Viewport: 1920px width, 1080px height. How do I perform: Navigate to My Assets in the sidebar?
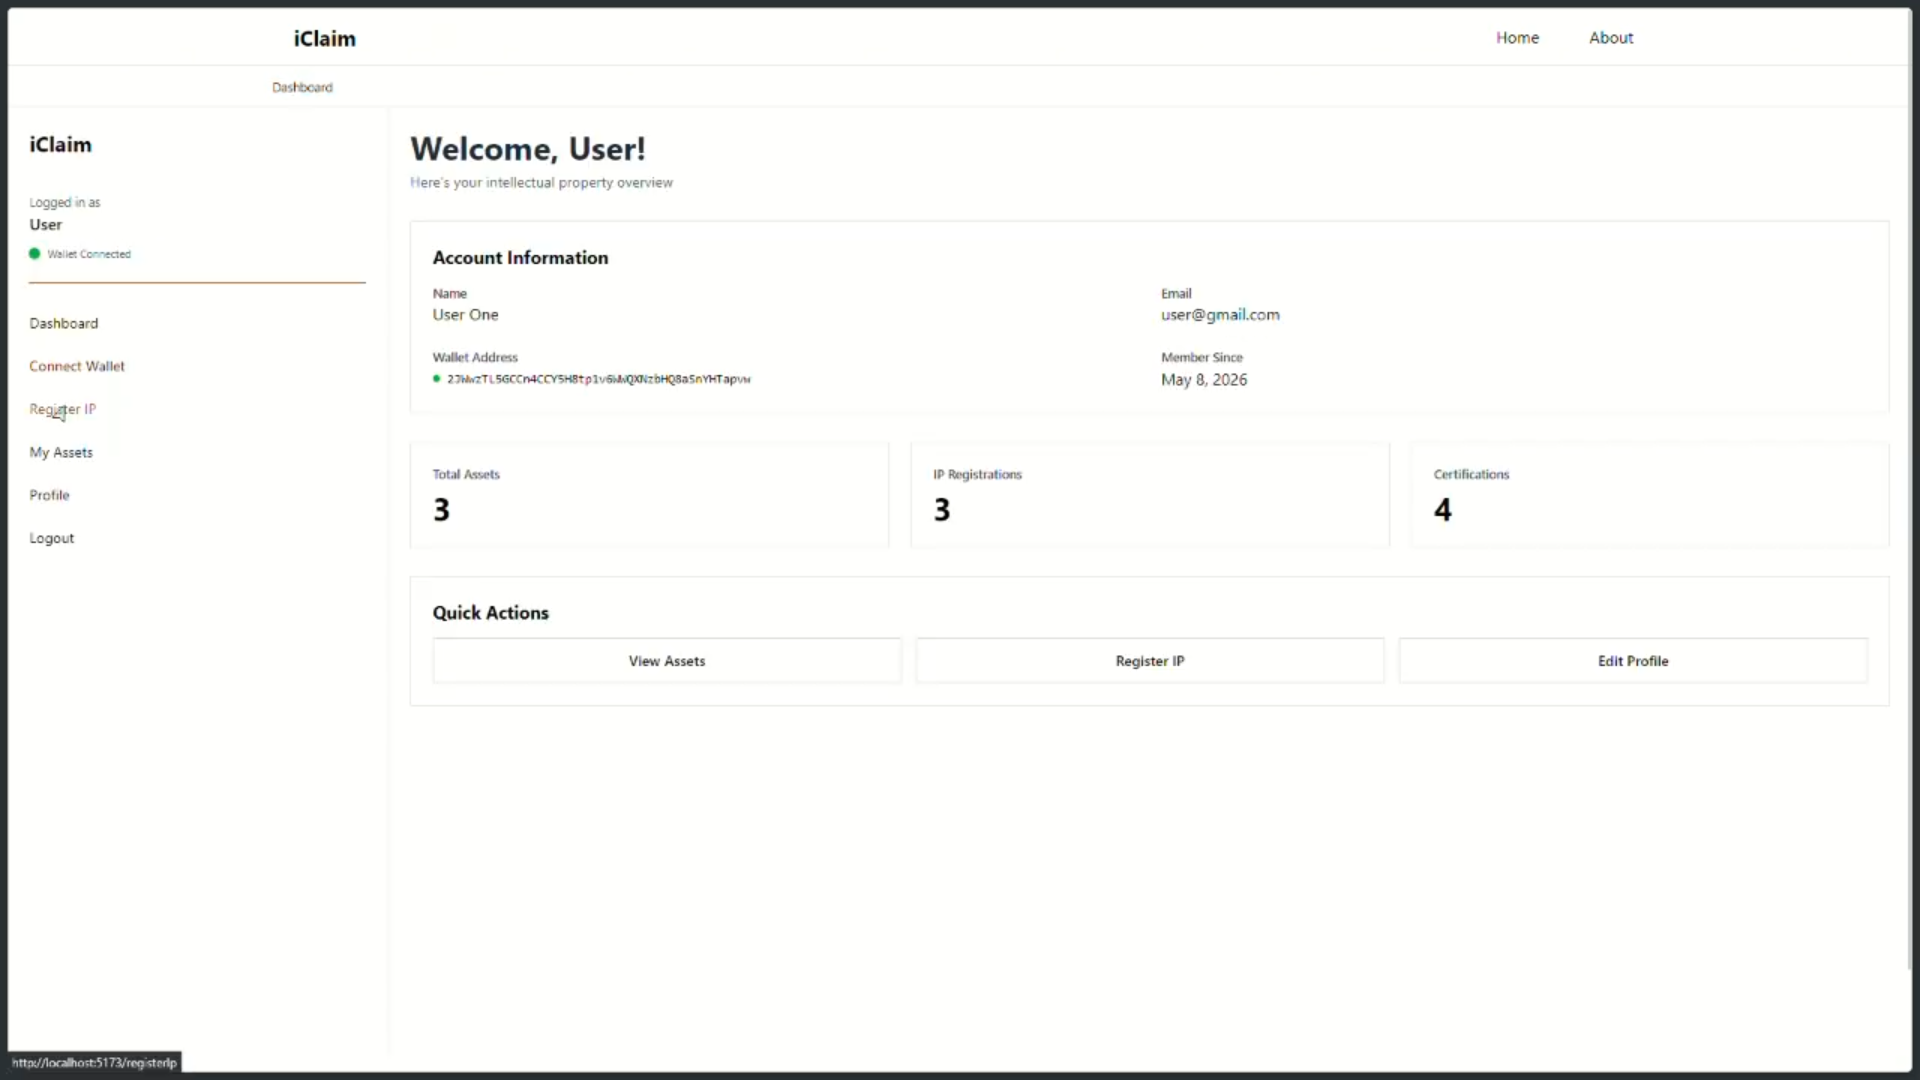(x=61, y=453)
